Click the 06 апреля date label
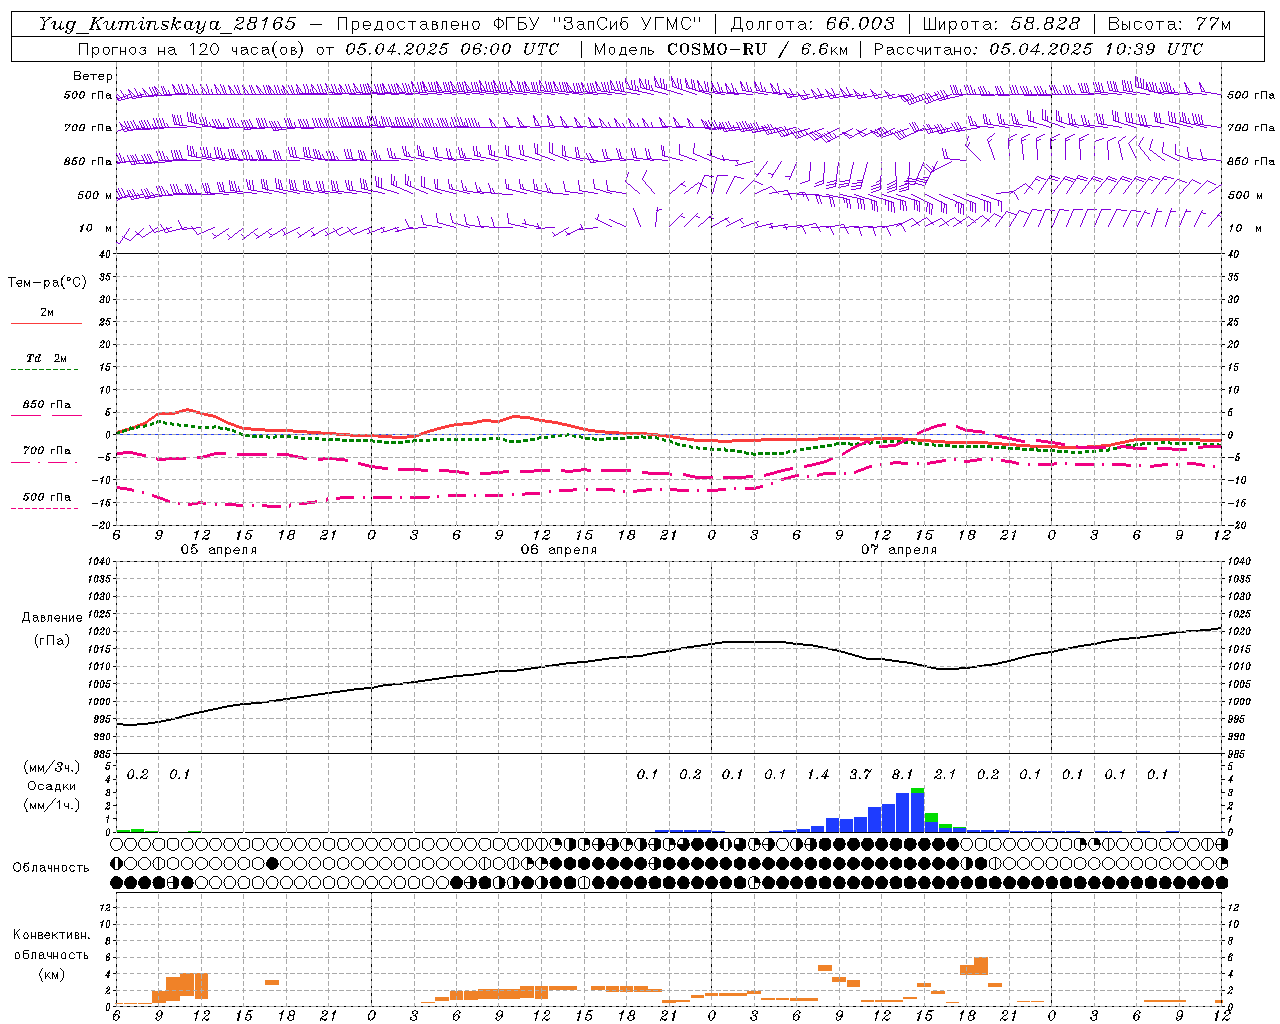Image resolution: width=1280 pixels, height=1024 pixels. [x=559, y=550]
